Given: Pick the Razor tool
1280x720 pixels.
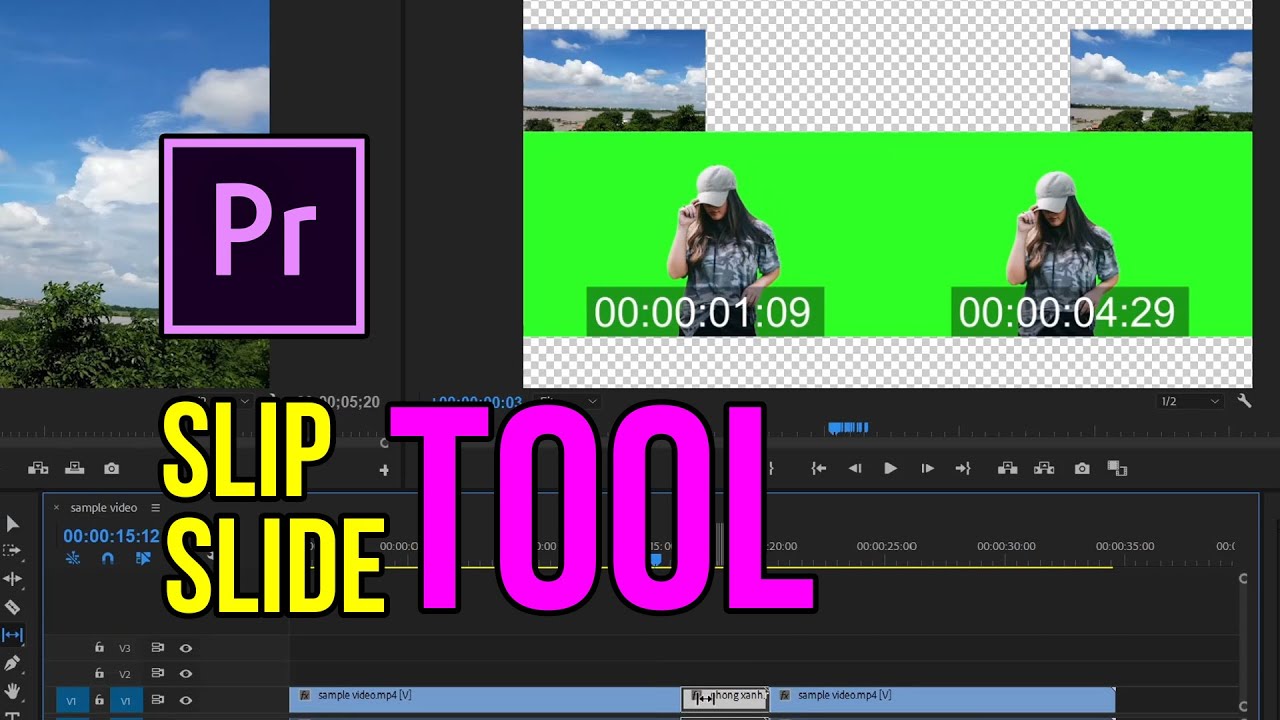Looking at the screenshot, I should pyautogui.click(x=13, y=607).
